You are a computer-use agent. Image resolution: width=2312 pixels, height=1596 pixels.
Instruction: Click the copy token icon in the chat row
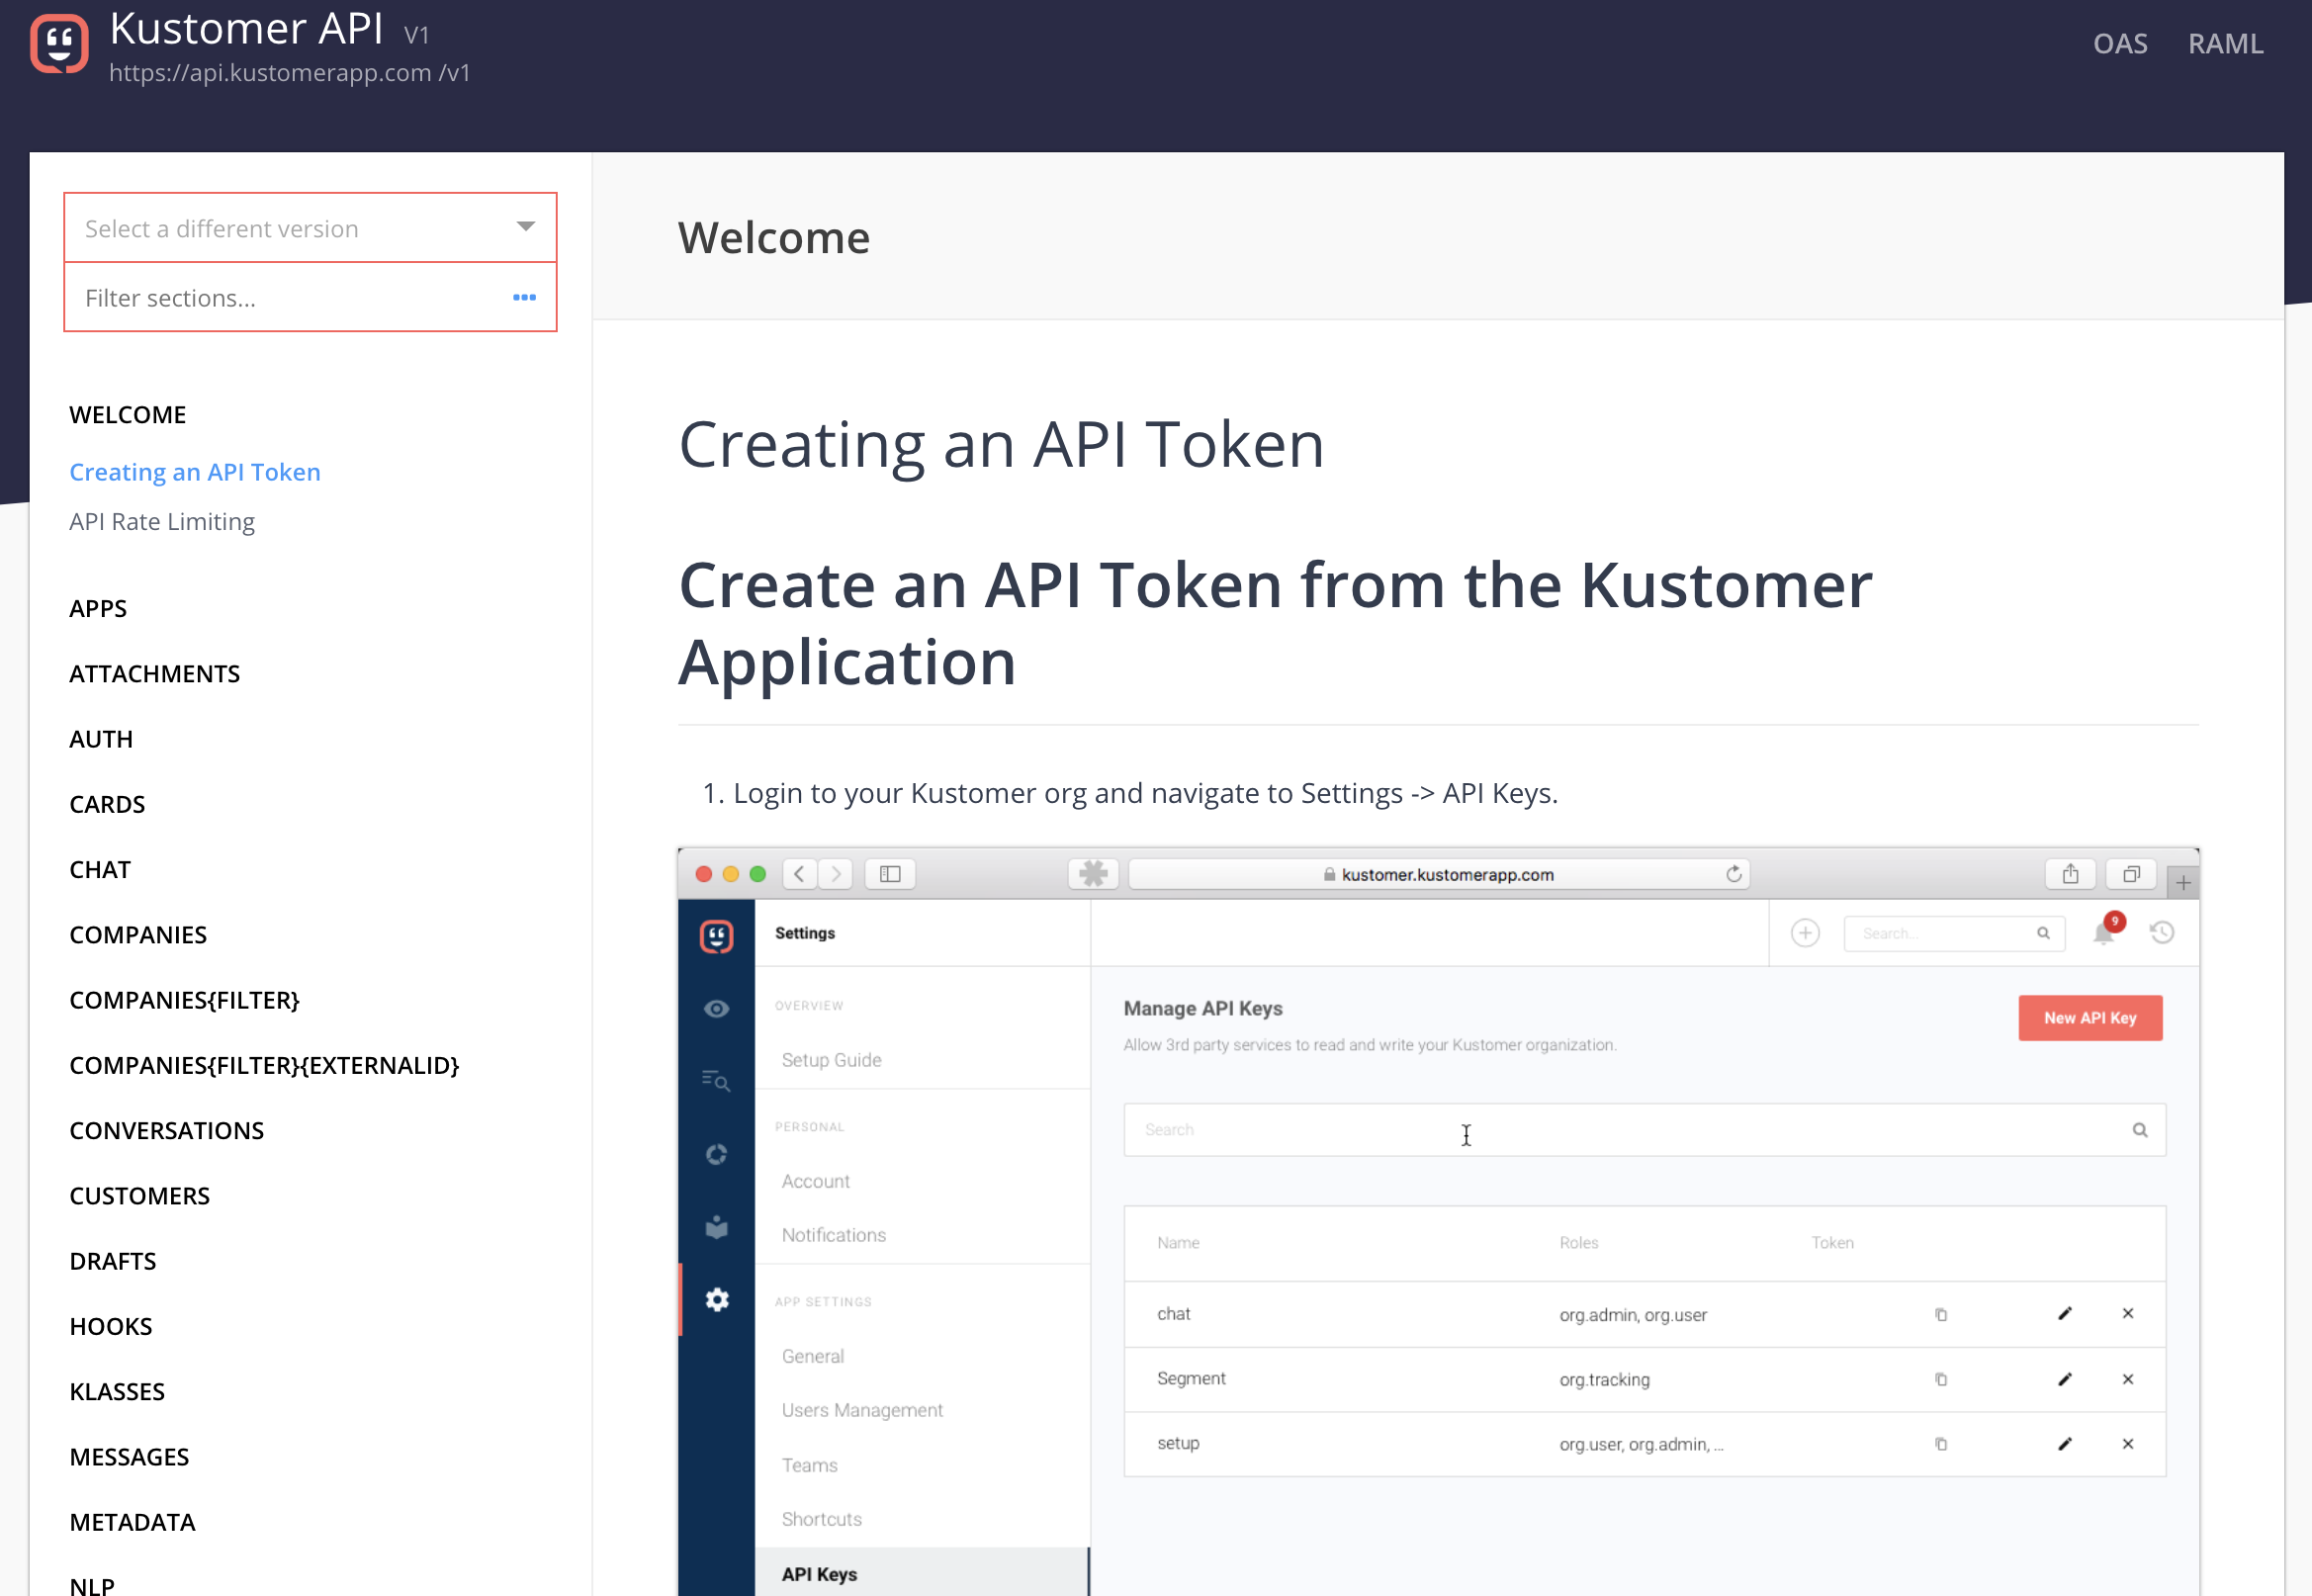point(1941,1314)
